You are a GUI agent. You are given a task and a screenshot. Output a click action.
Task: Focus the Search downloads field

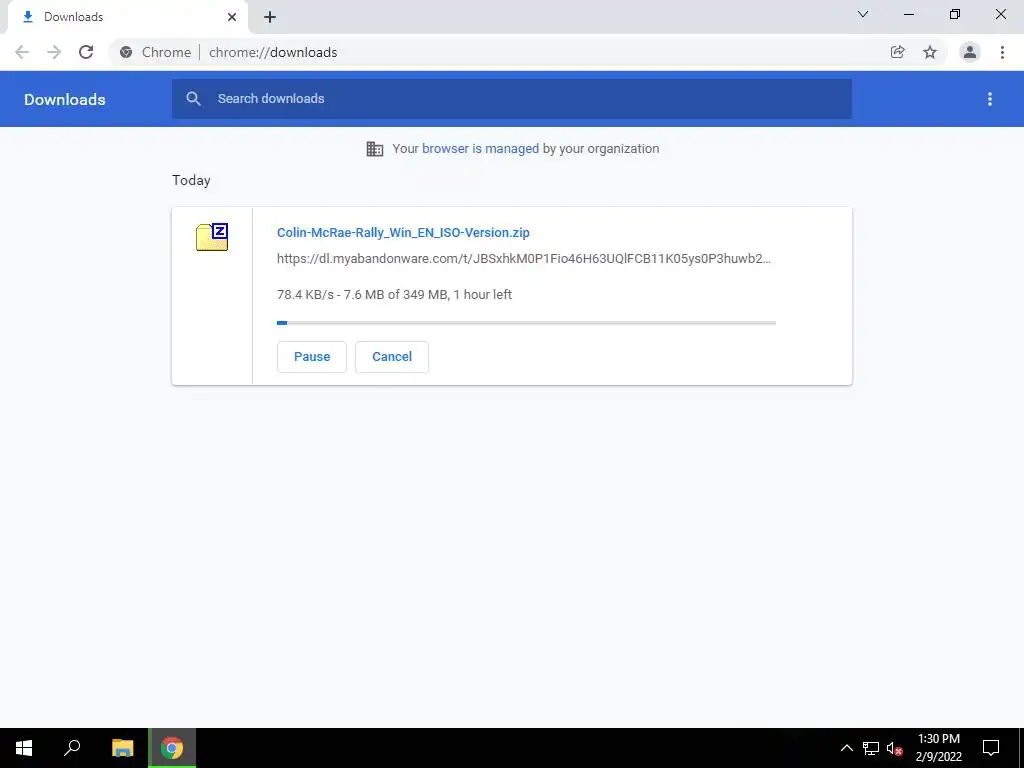[512, 99]
